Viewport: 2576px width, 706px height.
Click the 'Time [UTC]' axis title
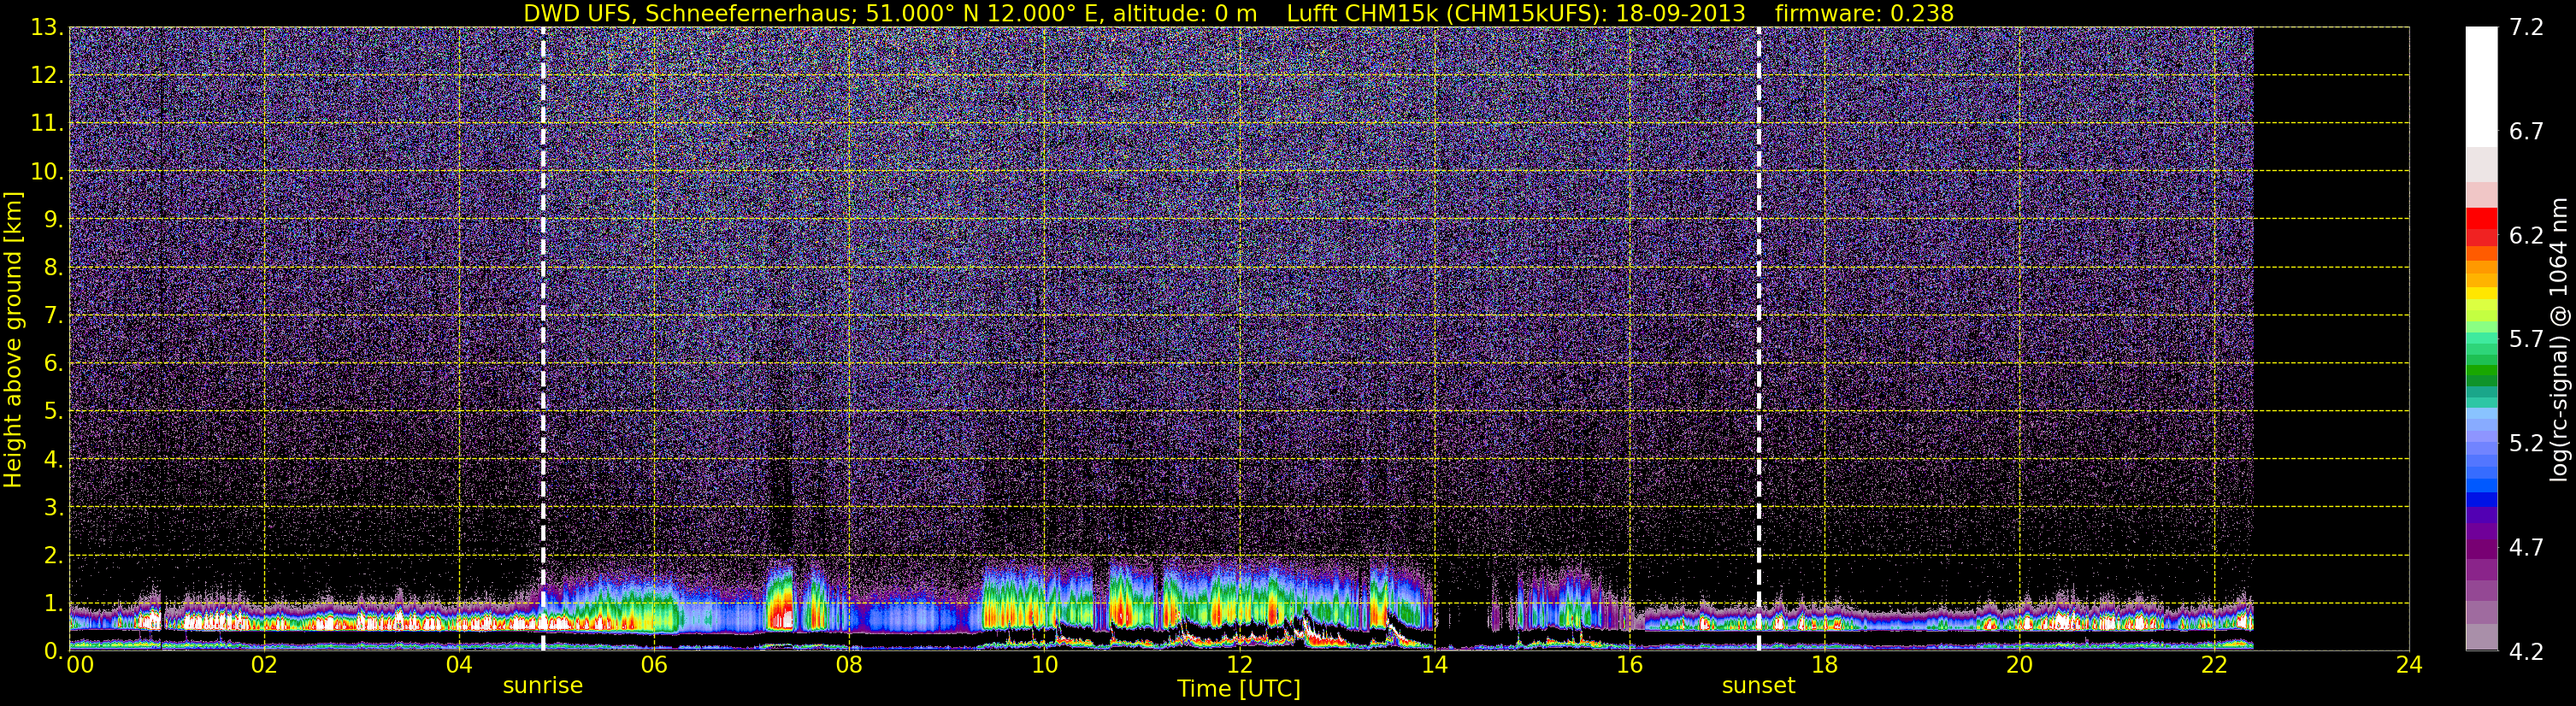[x=1238, y=688]
